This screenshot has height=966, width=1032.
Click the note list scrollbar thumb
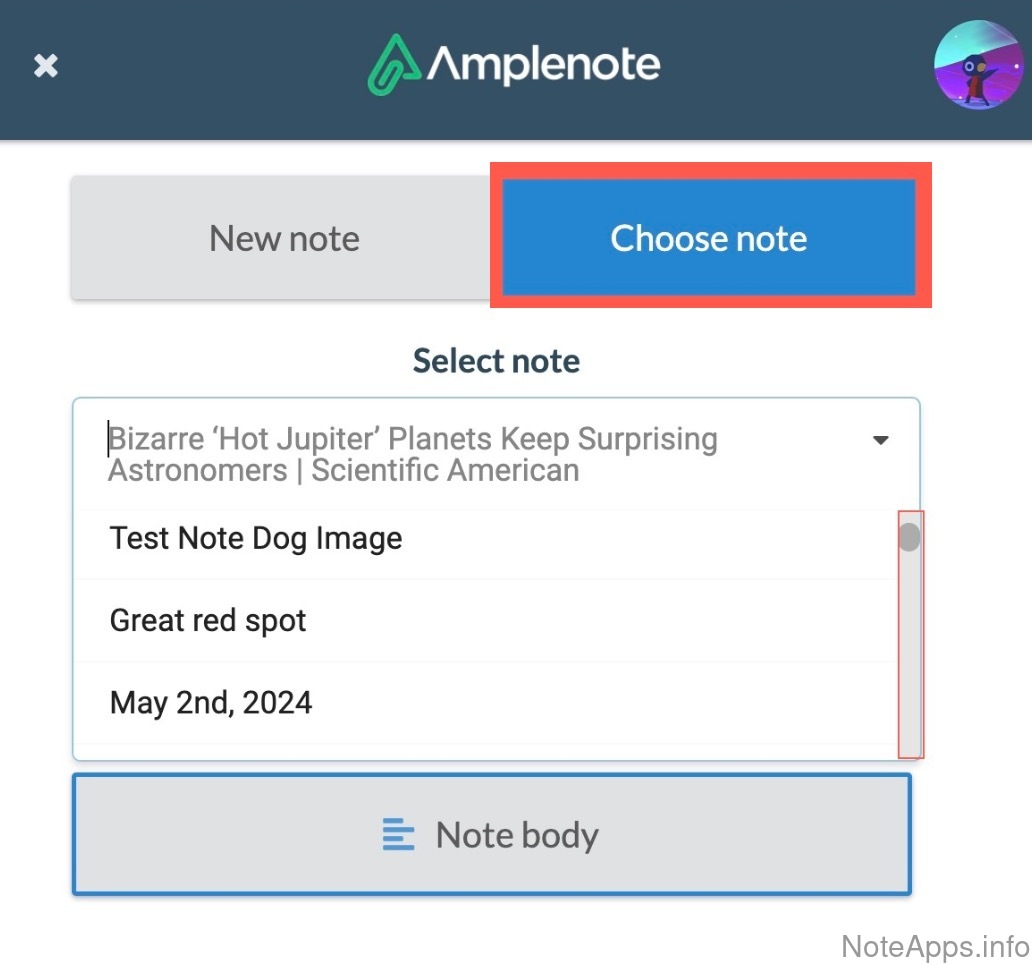[909, 537]
